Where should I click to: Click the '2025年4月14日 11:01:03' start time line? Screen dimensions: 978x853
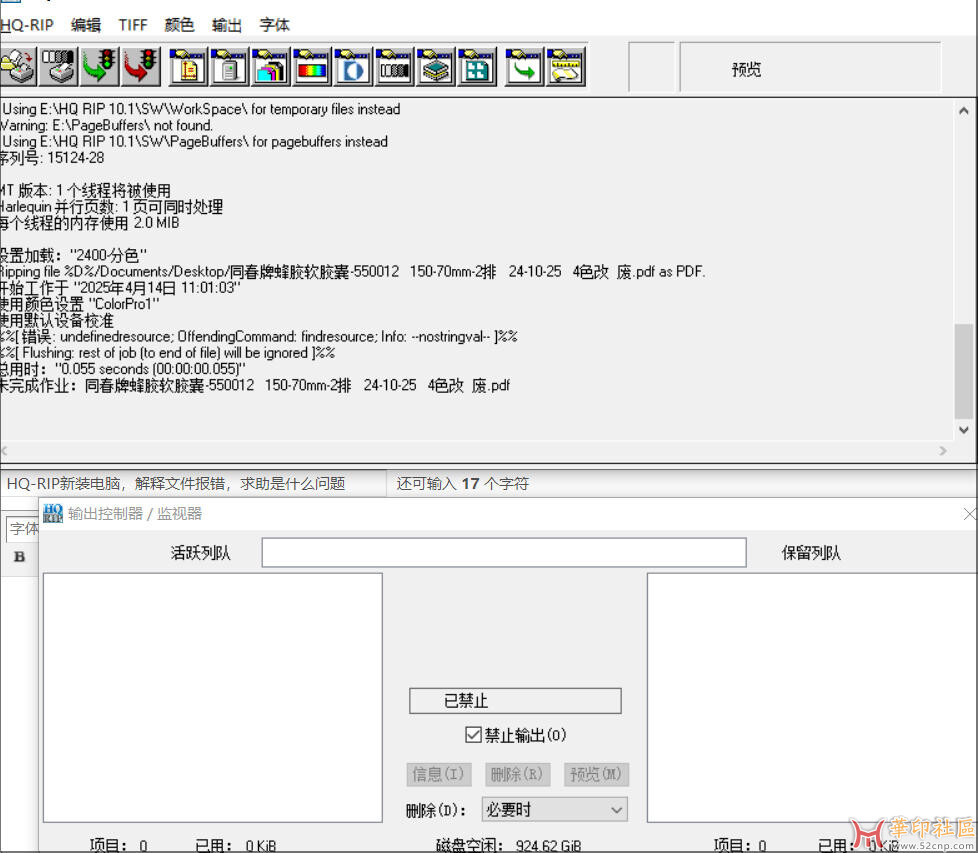point(120,288)
